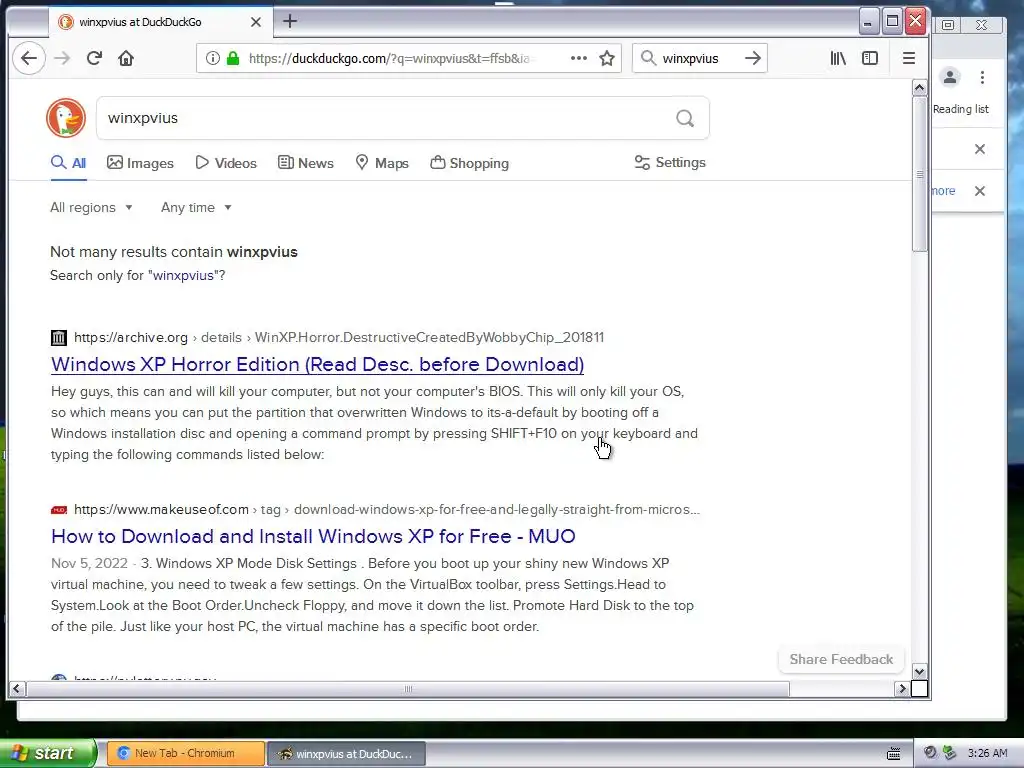Bookmark this page with the star icon
This screenshot has height=768, width=1024.
pyautogui.click(x=607, y=58)
